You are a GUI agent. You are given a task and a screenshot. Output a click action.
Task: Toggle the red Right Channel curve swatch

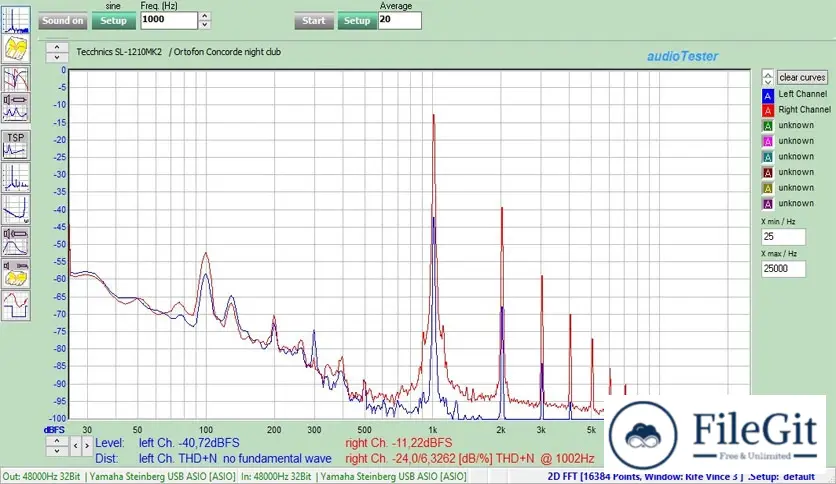(768, 110)
